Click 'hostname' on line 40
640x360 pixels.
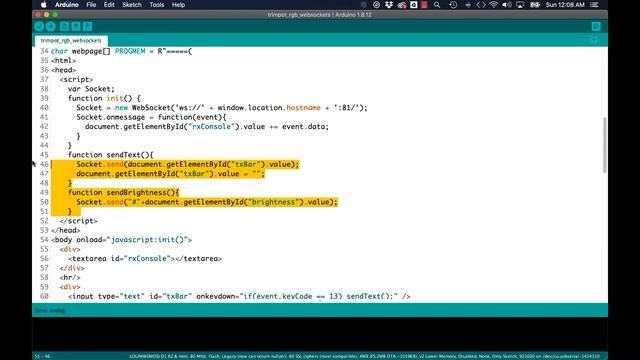(303, 108)
